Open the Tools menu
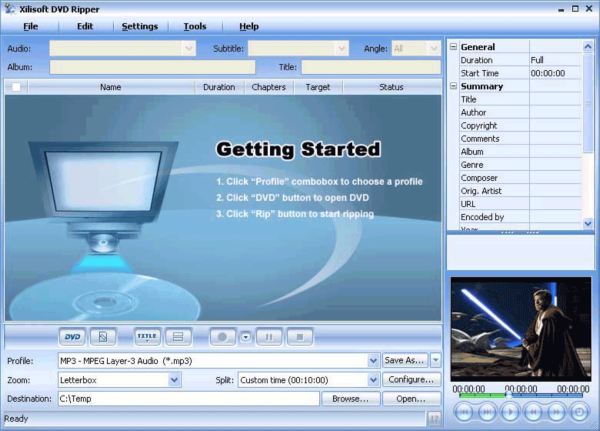The height and width of the screenshot is (431, 600). pos(195,26)
